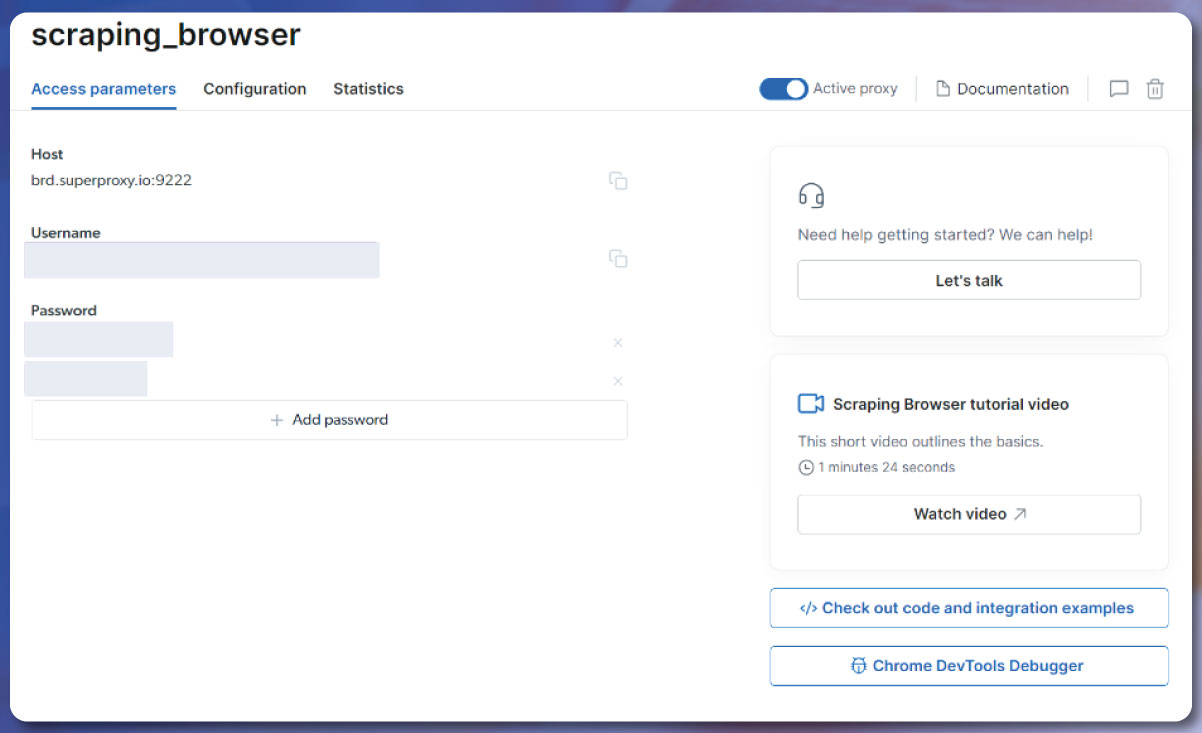Click the Host label
The image size is (1202, 733).
point(47,154)
